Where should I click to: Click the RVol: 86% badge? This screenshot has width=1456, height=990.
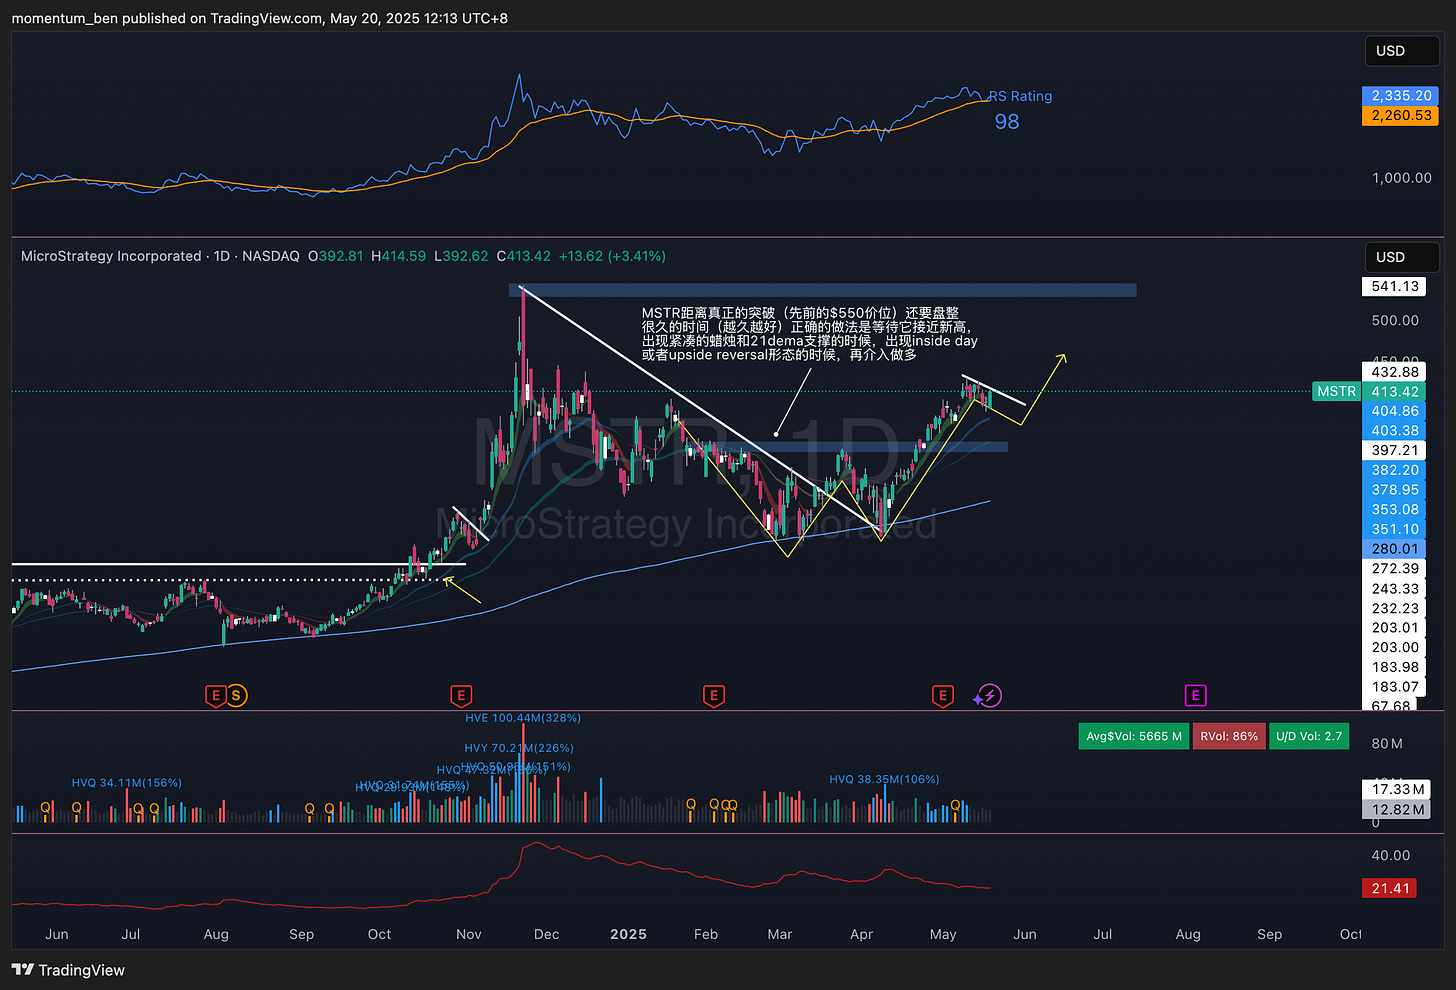pyautogui.click(x=1229, y=736)
